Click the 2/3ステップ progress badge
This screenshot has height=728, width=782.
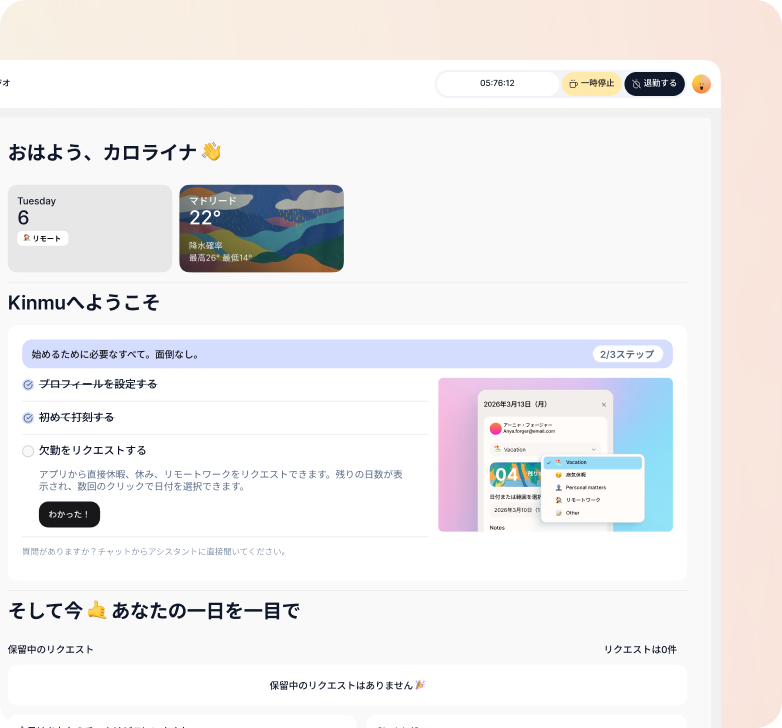click(x=627, y=354)
